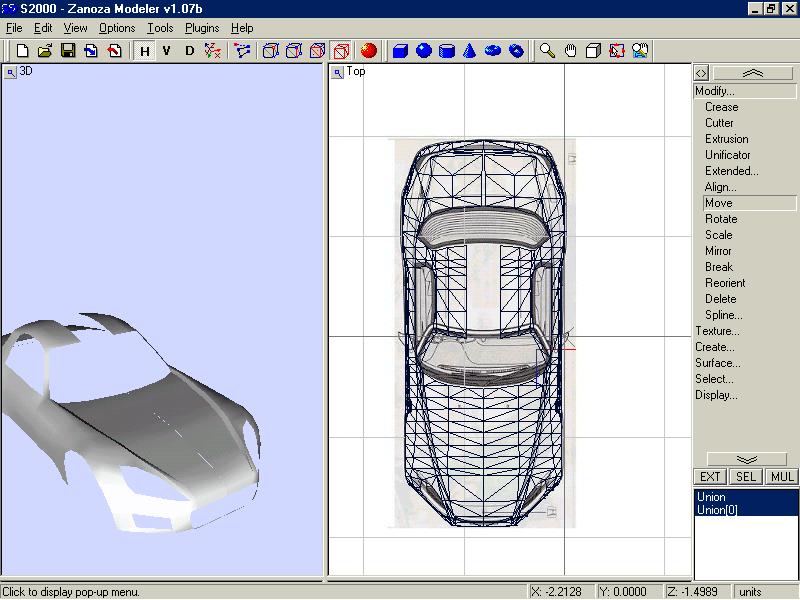The image size is (800, 600).
Task: Click the New file icon
Action: [22, 50]
